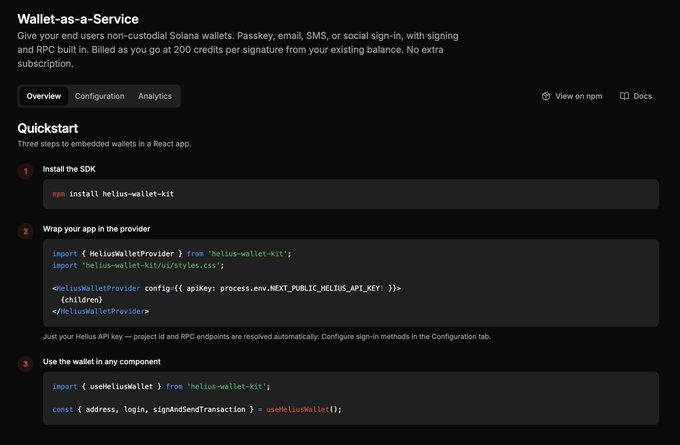This screenshot has width=680, height=445.
Task: Click the closing </HeliusWalletProvider> tag line
Action: tap(100, 311)
